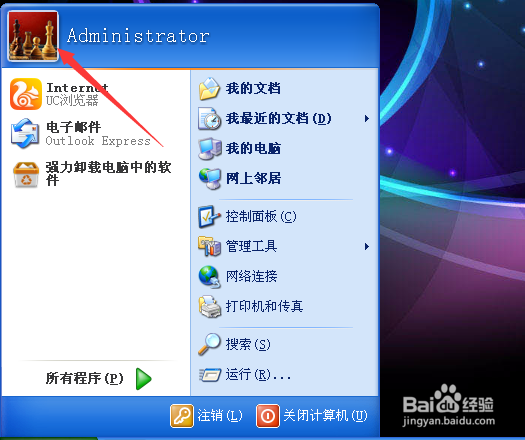The image size is (525, 440).
Task: Select the 管理工具 menu item text
Action: [x=251, y=246]
